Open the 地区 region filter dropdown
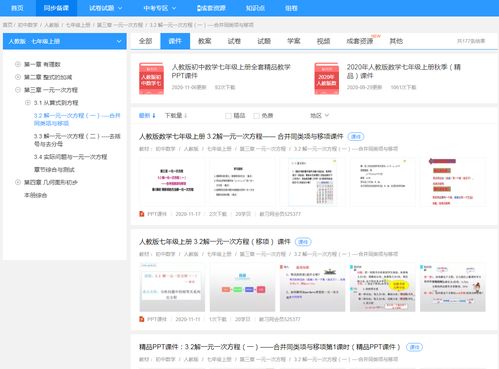The image size is (499, 369). coord(320,116)
